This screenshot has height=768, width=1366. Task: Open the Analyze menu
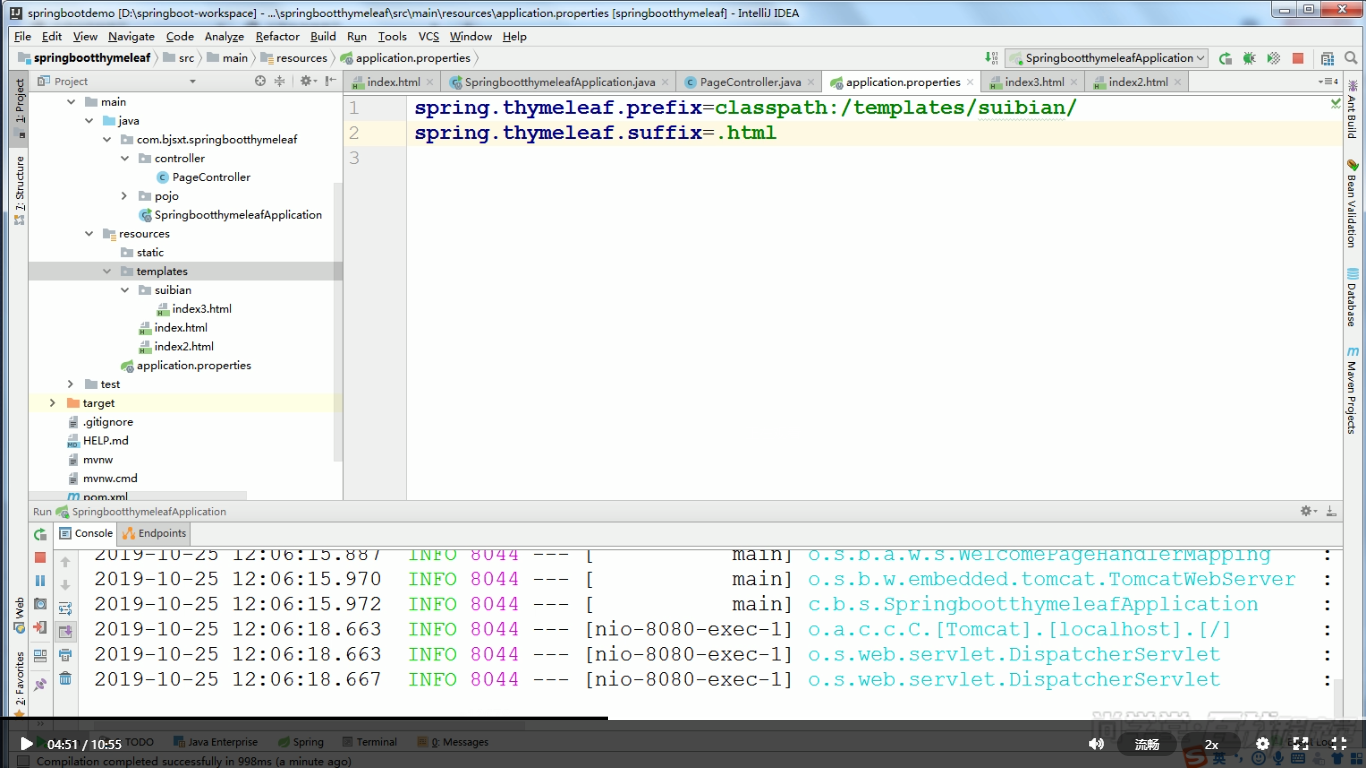[224, 36]
